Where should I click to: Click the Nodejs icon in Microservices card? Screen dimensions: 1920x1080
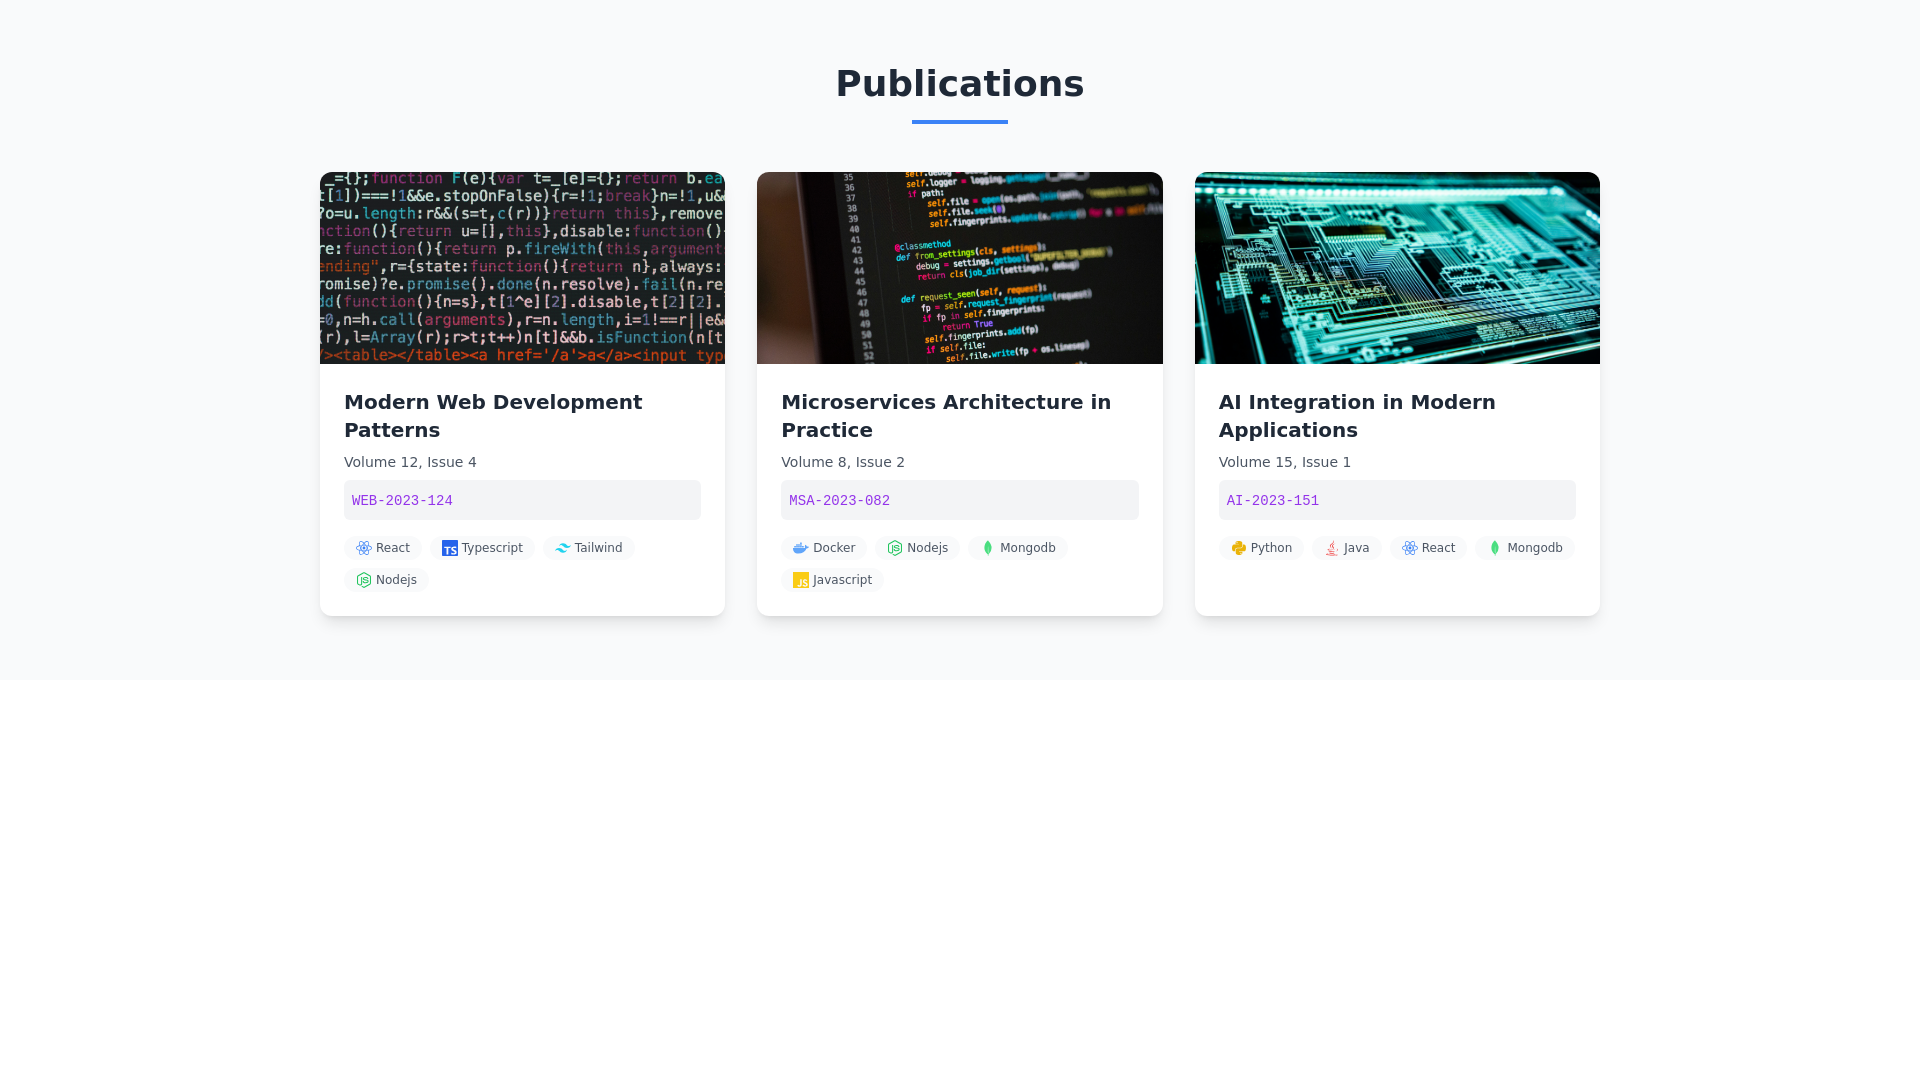pos(895,548)
